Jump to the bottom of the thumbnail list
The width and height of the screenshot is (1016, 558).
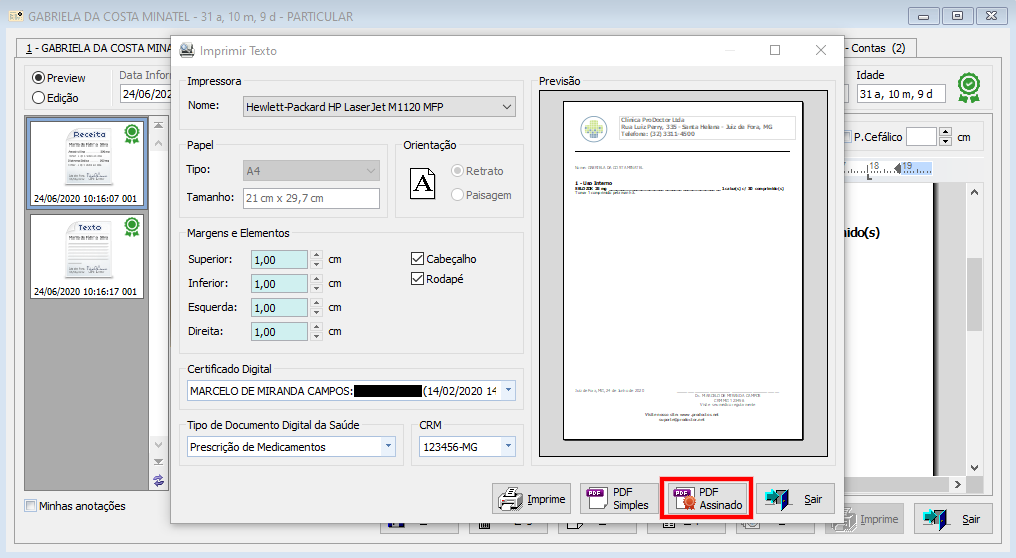(158, 461)
